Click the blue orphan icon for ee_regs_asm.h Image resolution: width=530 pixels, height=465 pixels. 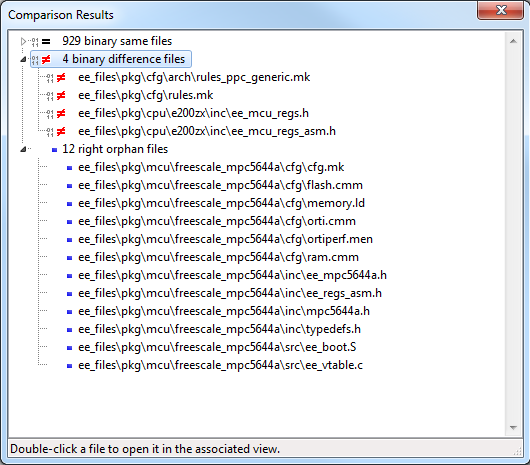point(70,294)
